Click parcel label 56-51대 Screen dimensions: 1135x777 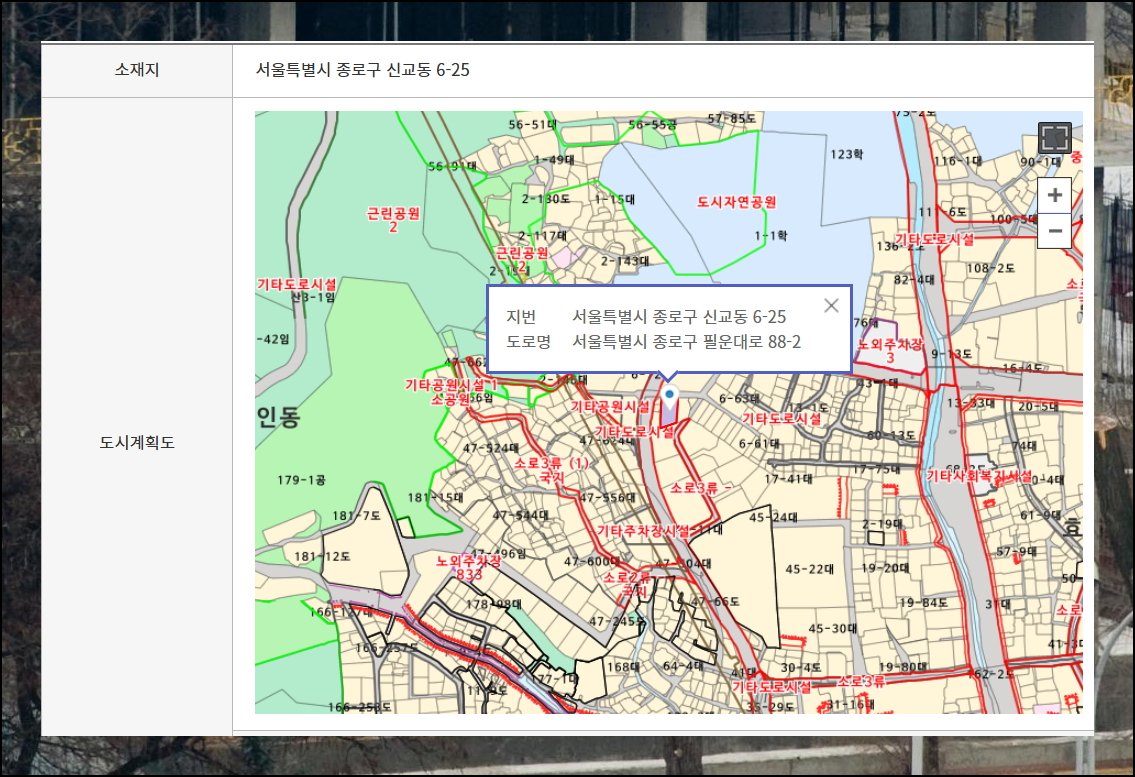(533, 125)
